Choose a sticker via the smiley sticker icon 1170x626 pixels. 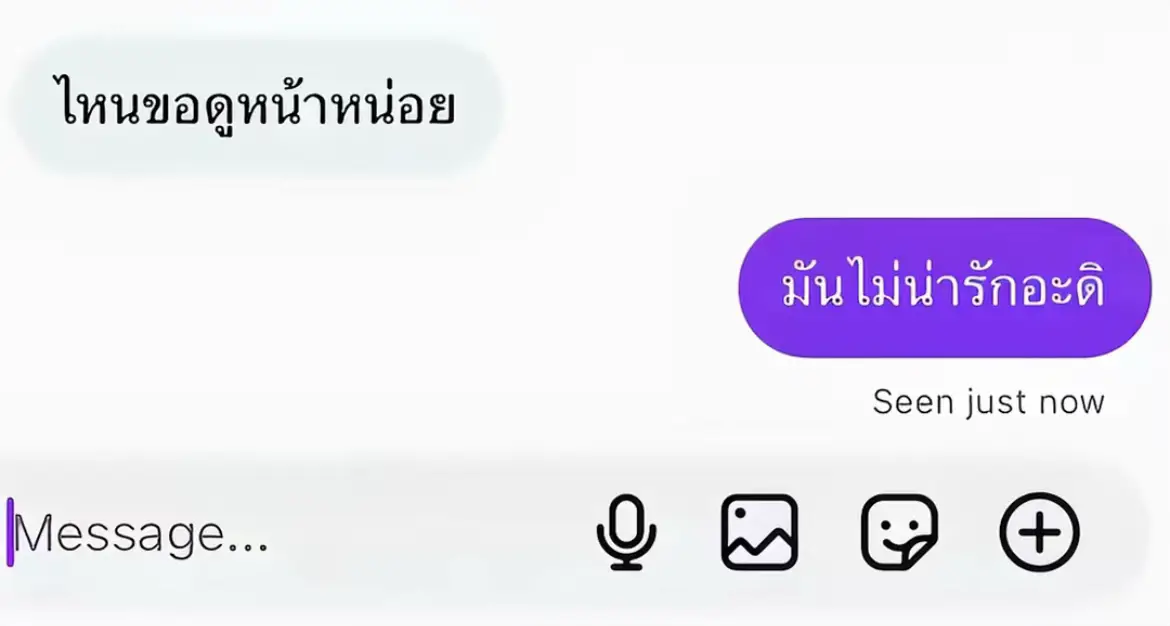[x=899, y=533]
